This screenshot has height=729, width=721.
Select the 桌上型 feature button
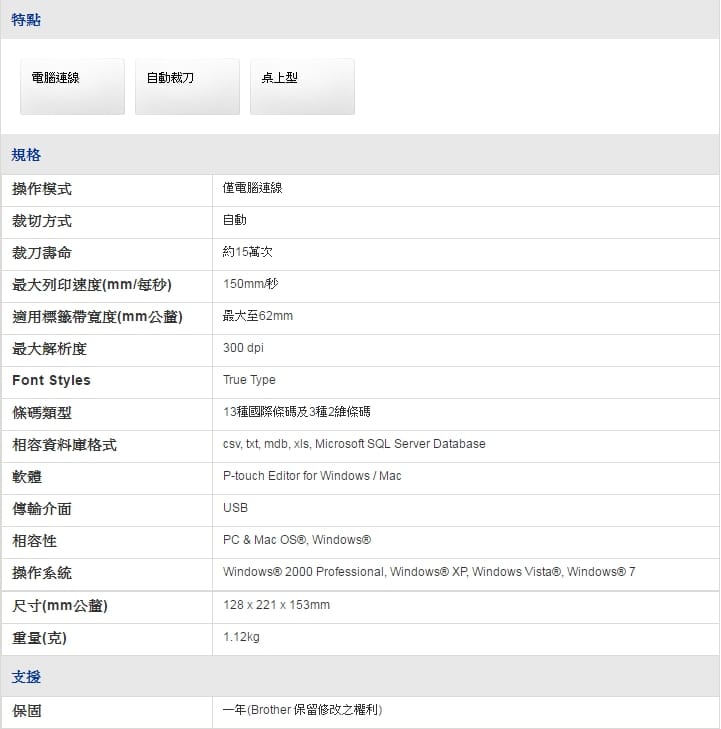pyautogui.click(x=302, y=86)
